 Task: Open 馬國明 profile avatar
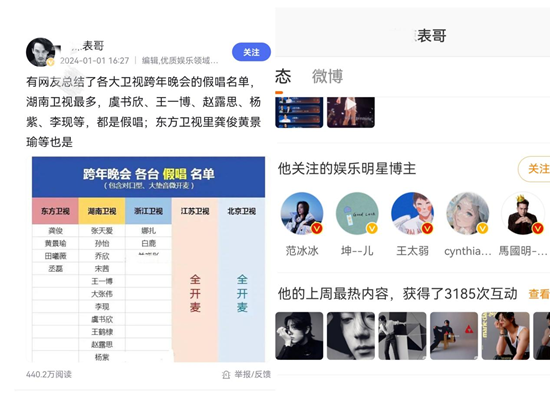(x=523, y=213)
